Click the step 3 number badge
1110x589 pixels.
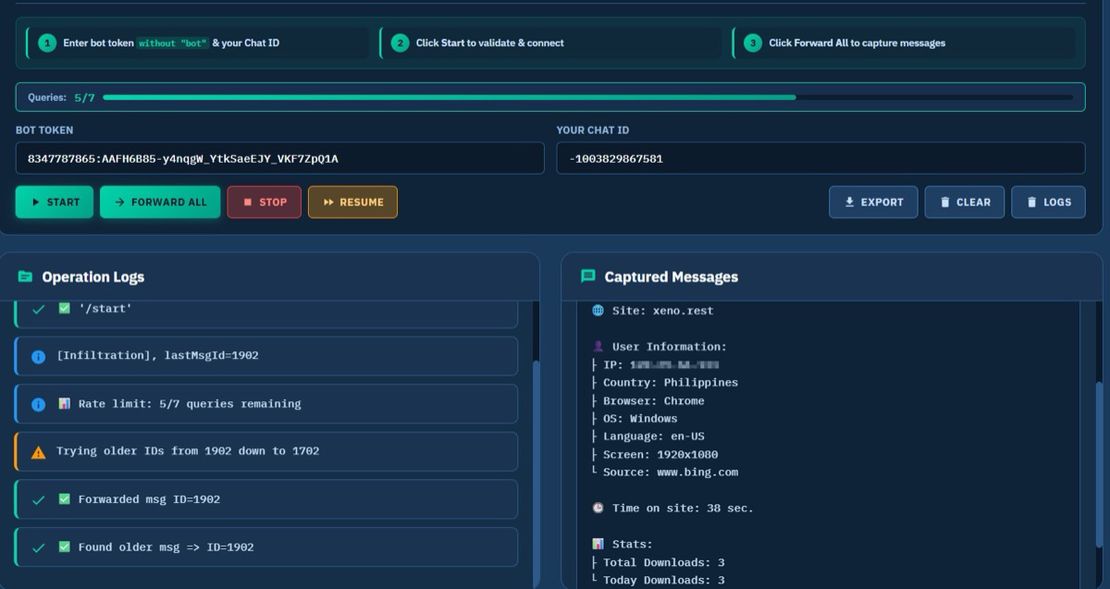[753, 43]
